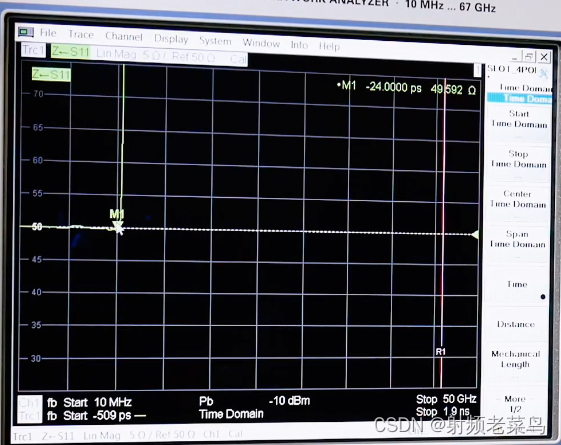The height and width of the screenshot is (445, 561).
Task: Click the highlighted Z←S11 in trace line
Action: click(x=71, y=52)
